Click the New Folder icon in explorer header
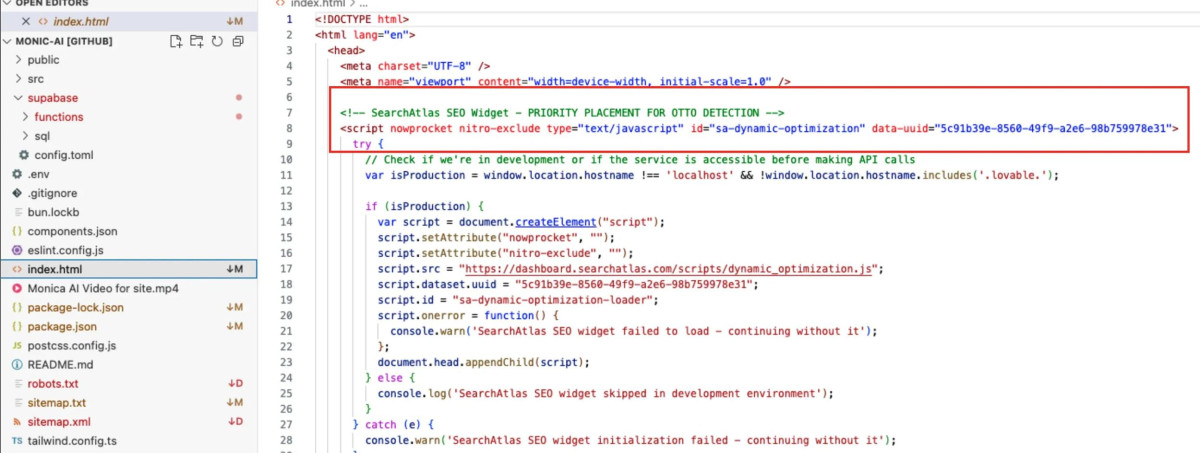This screenshot has height=453, width=1200. click(197, 41)
